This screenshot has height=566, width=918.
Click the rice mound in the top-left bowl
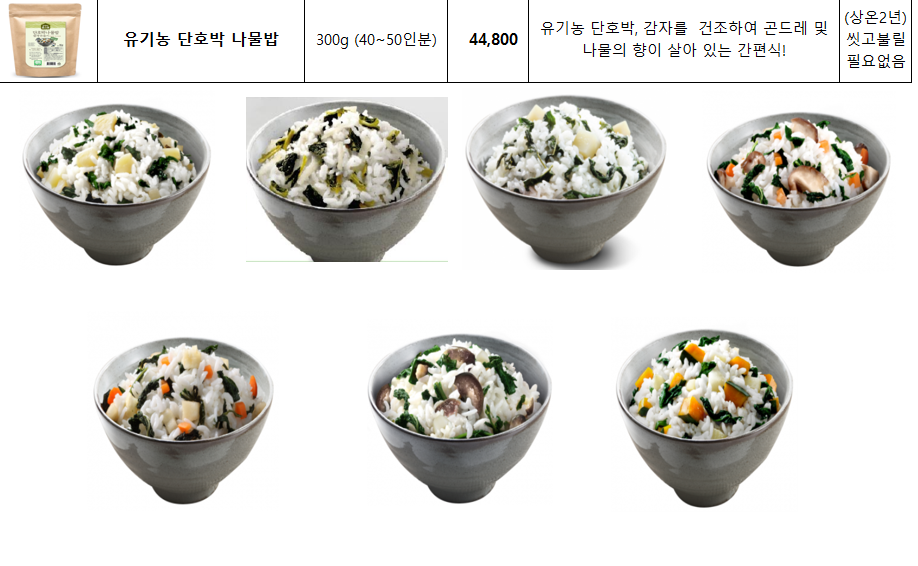[x=117, y=157]
